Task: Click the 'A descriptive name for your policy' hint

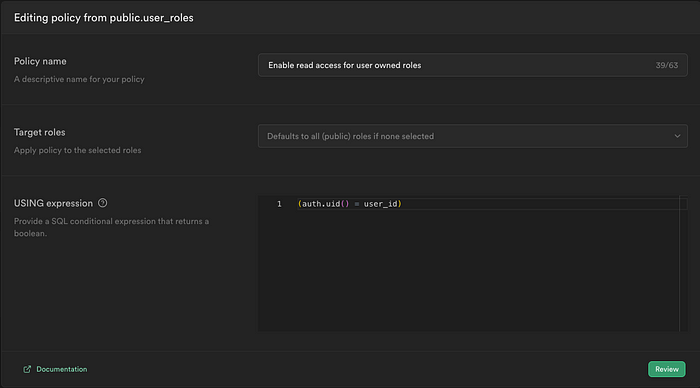Action: click(79, 79)
